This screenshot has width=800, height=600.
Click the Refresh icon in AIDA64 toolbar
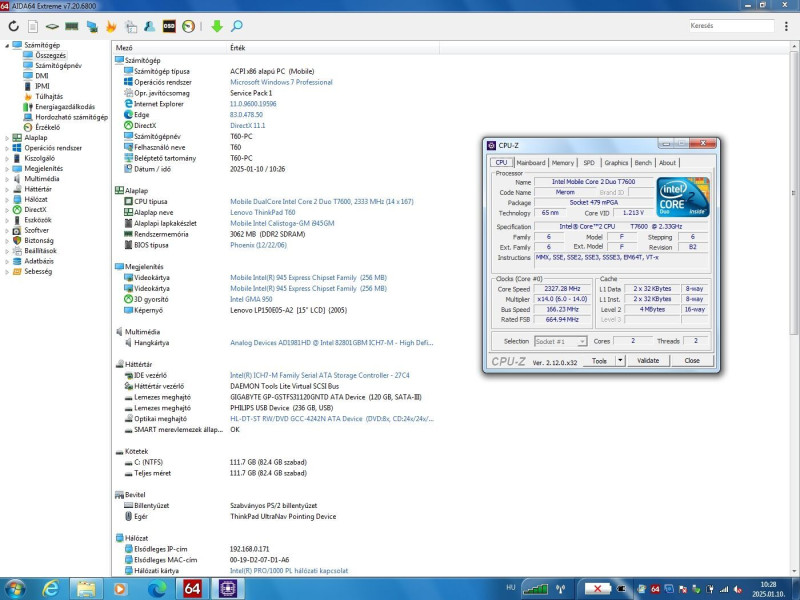click(x=13, y=26)
